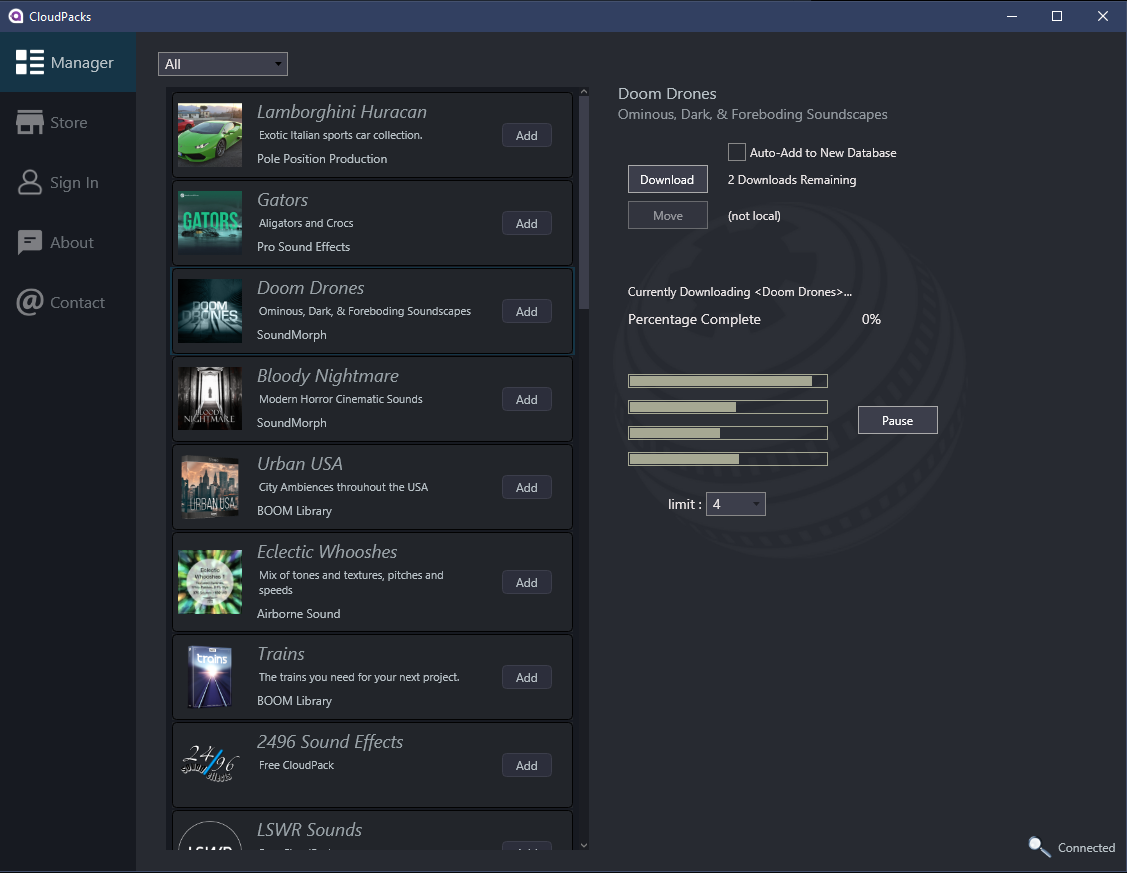Click the Free CloudPack description
The width and height of the screenshot is (1127, 873).
[x=296, y=765]
